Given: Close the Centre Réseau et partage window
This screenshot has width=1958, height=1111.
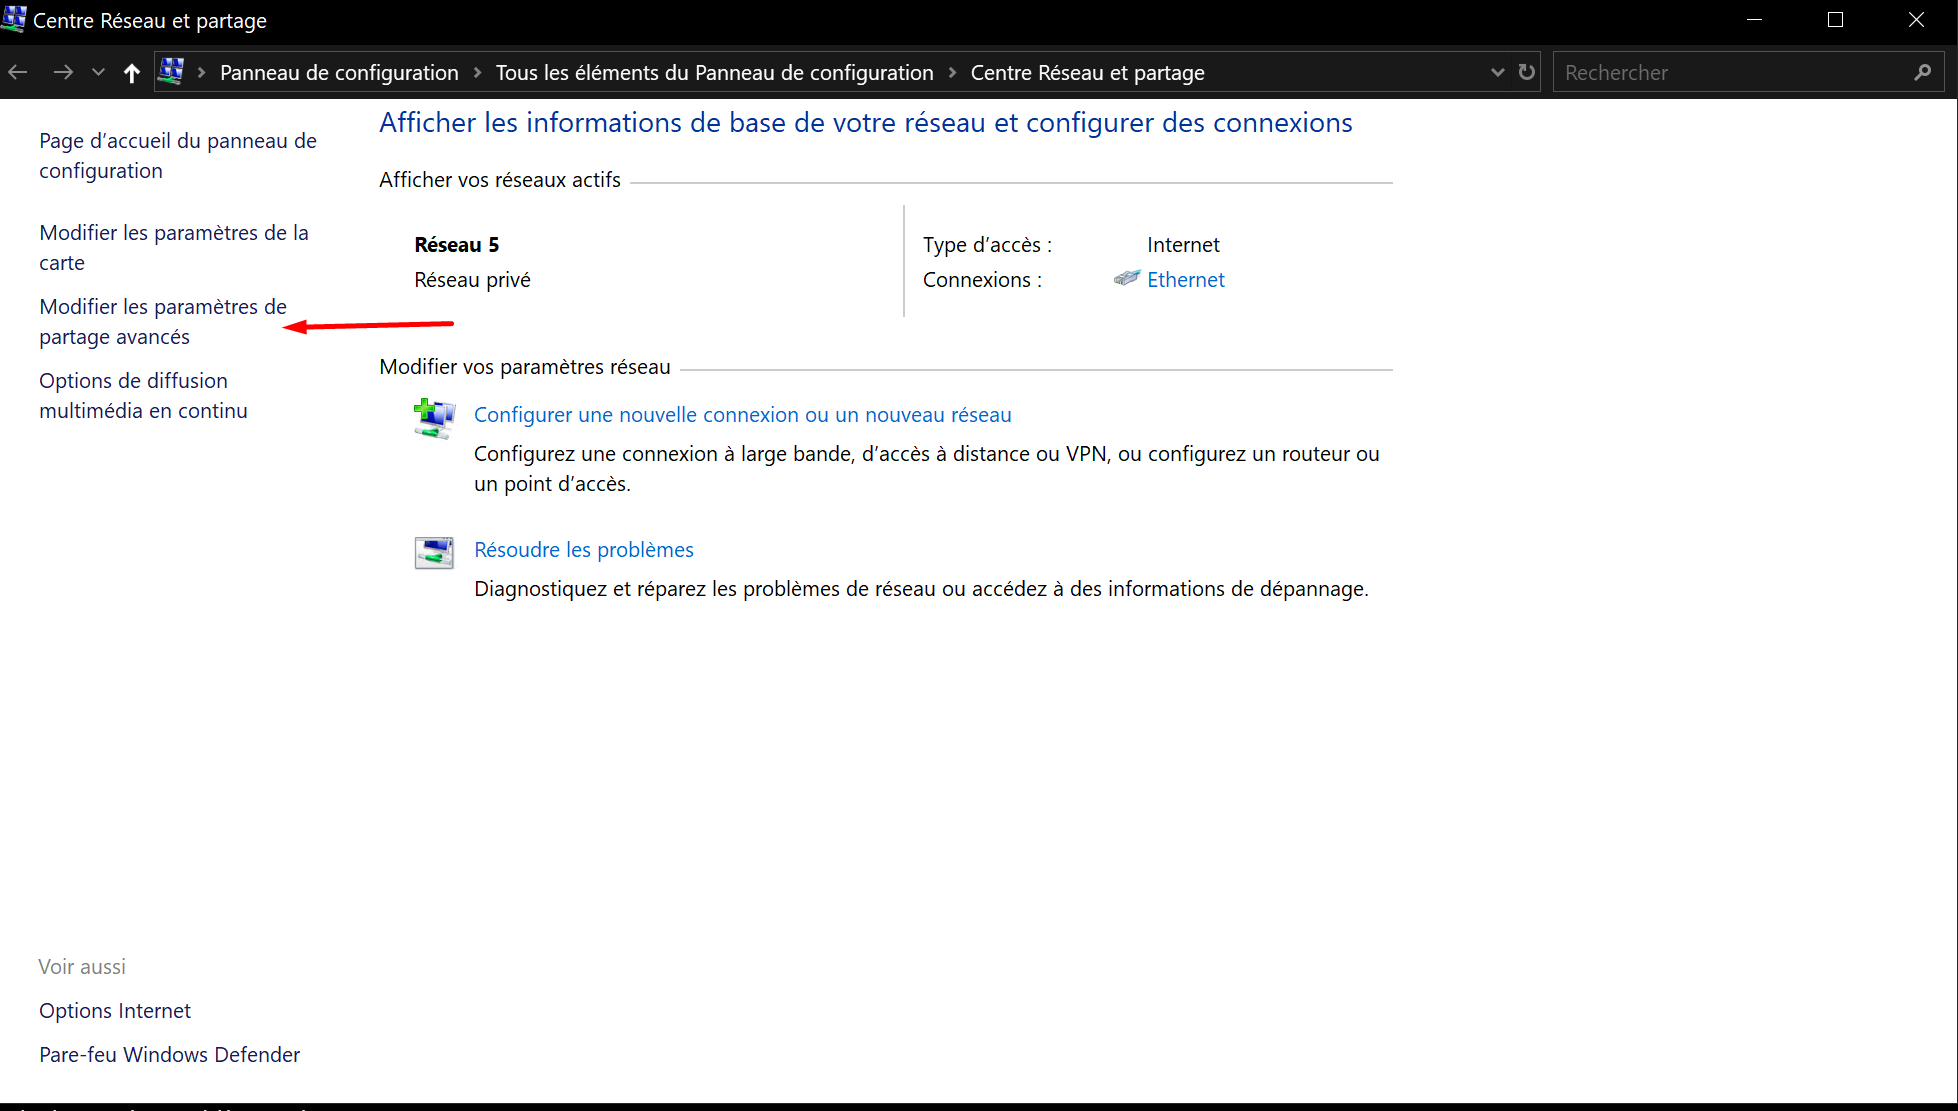Looking at the screenshot, I should coord(1916,20).
